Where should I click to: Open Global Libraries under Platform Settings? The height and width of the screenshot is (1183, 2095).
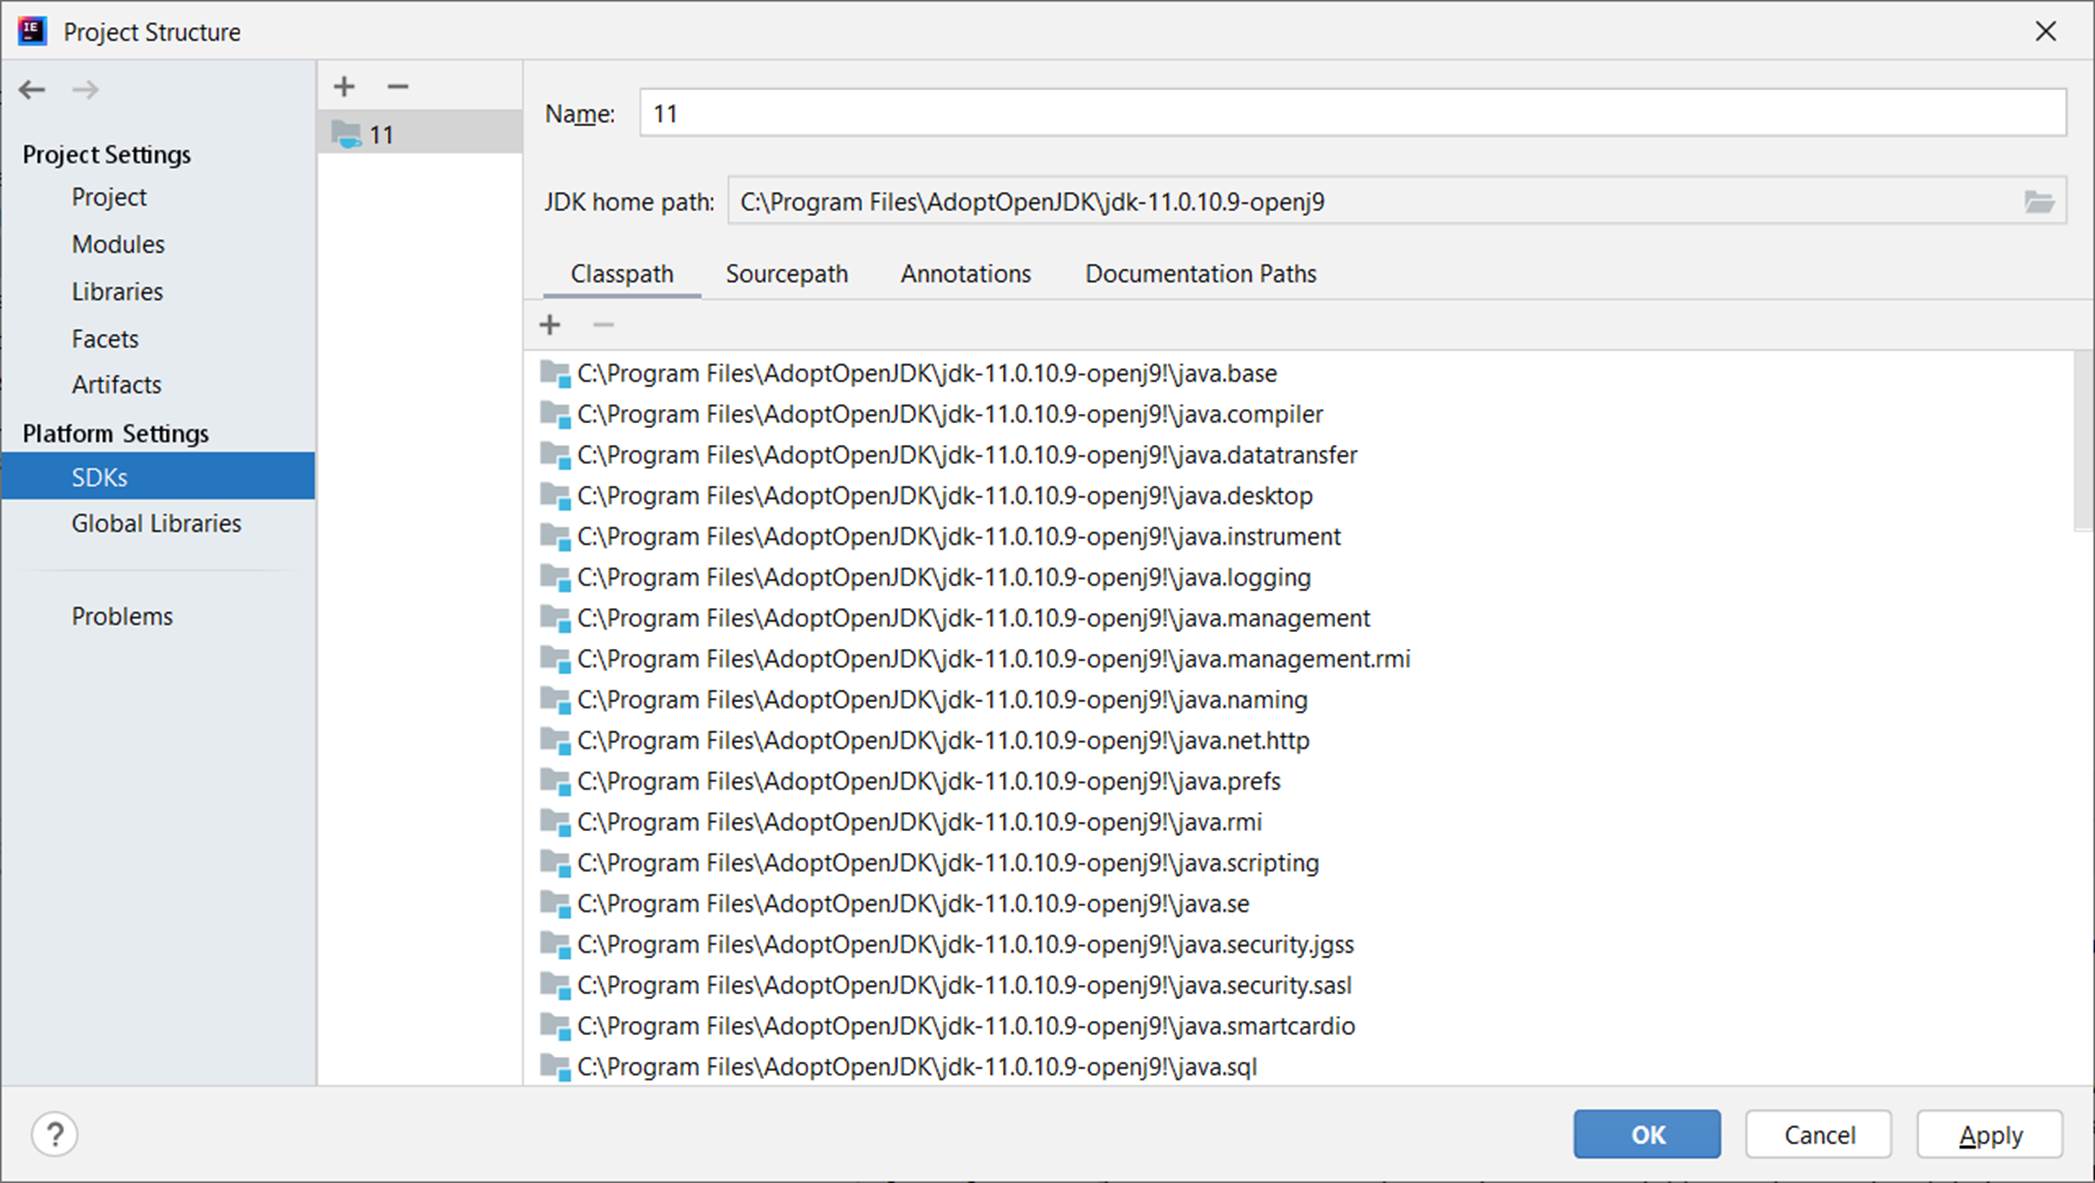coord(156,523)
